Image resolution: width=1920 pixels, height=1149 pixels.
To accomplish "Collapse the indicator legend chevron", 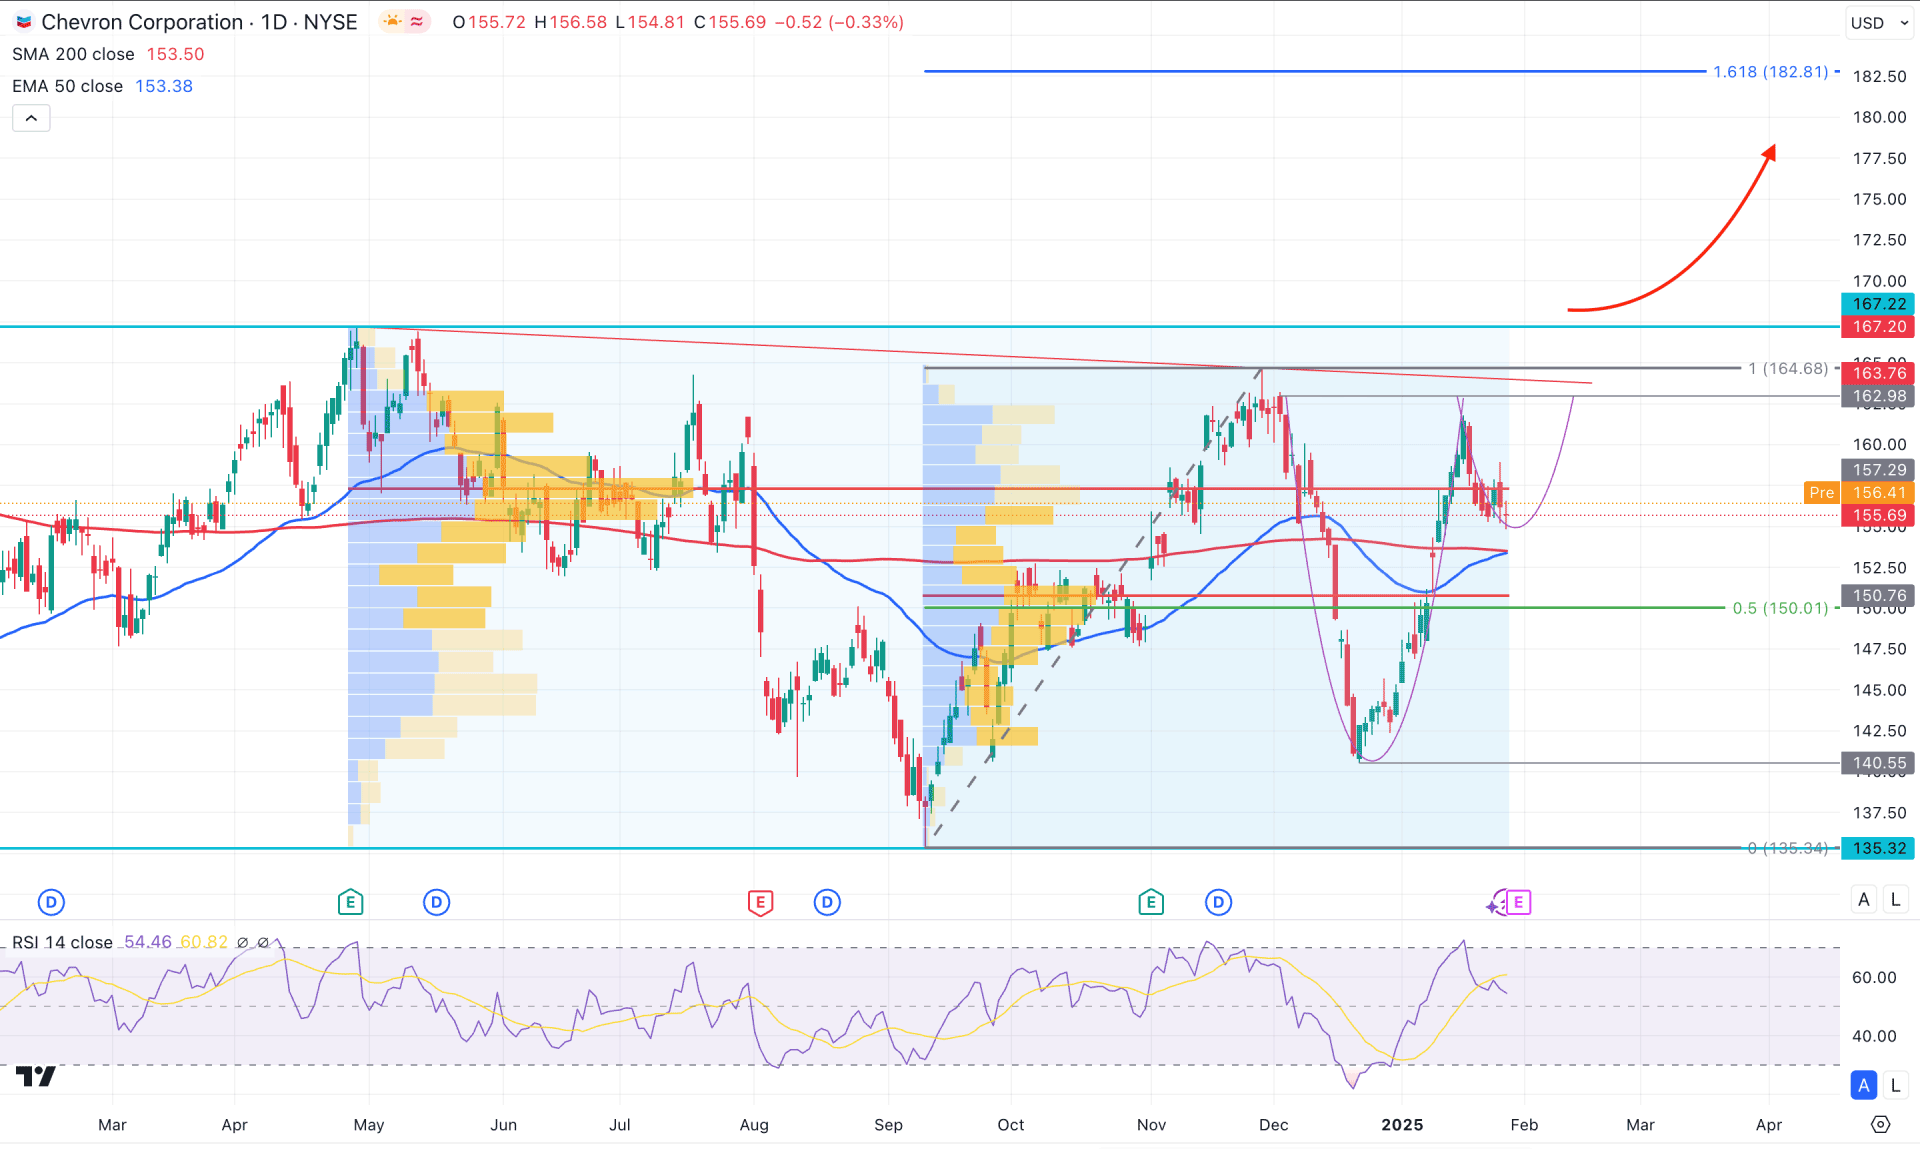I will click(31, 118).
